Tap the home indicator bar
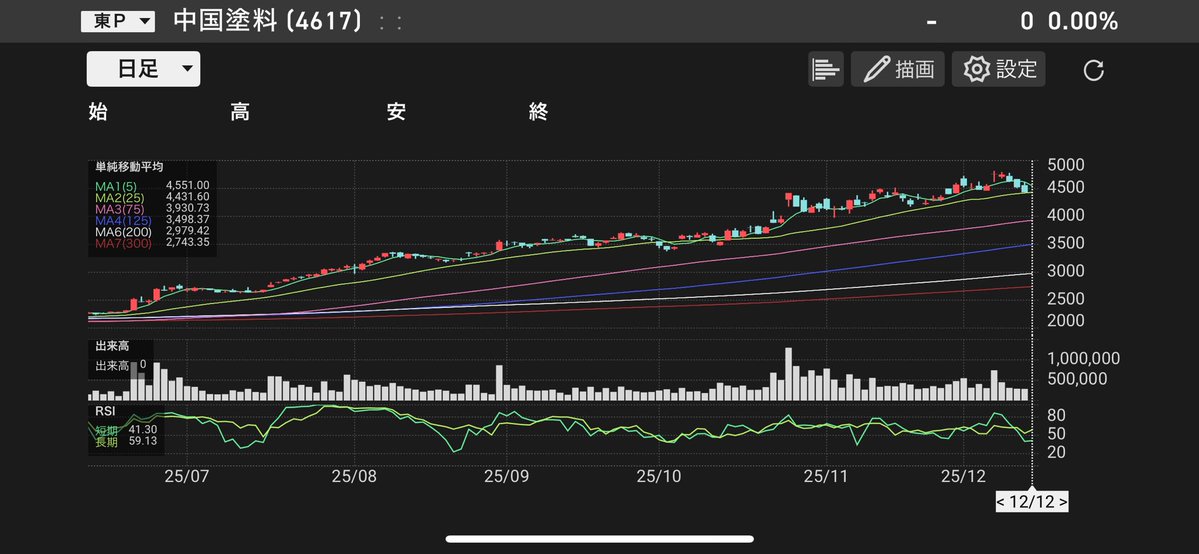The image size is (1199, 554). tap(600, 539)
